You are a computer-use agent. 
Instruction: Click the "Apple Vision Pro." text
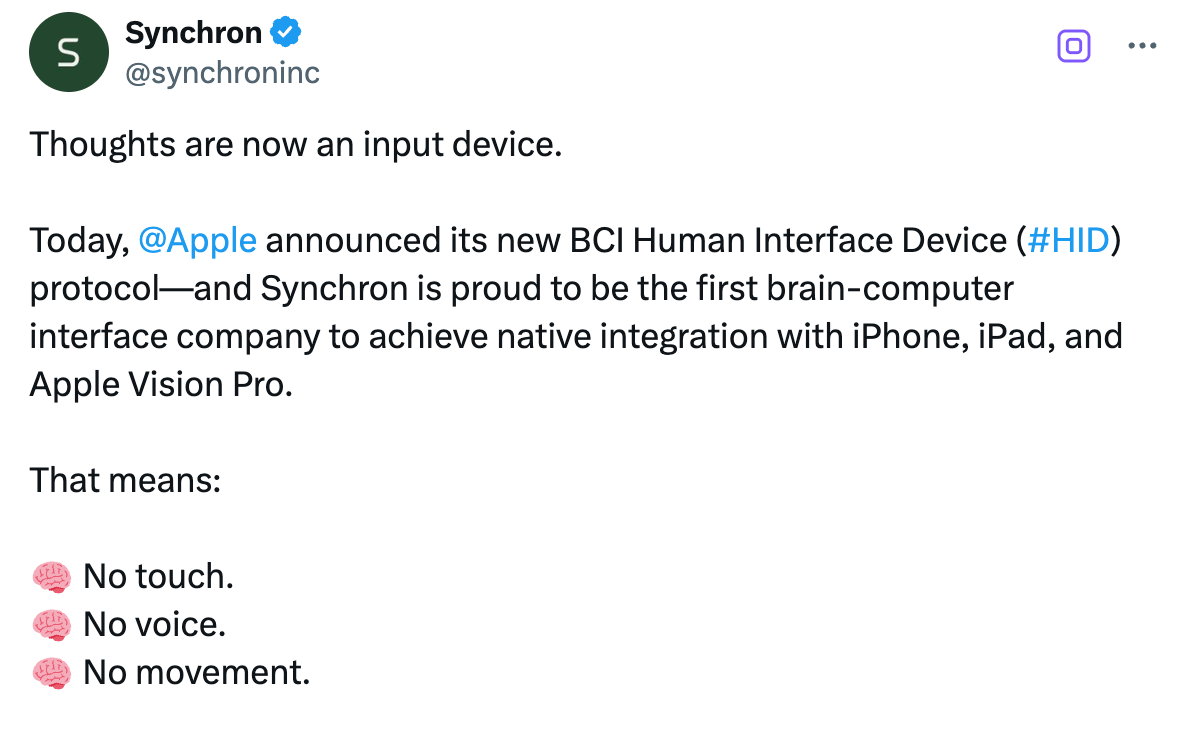[x=161, y=385]
